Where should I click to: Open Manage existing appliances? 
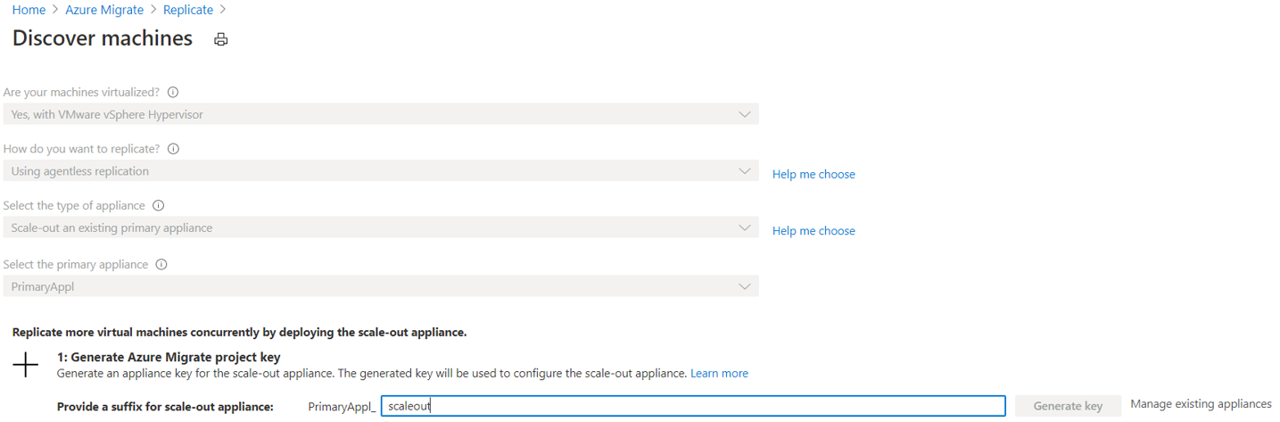1201,404
